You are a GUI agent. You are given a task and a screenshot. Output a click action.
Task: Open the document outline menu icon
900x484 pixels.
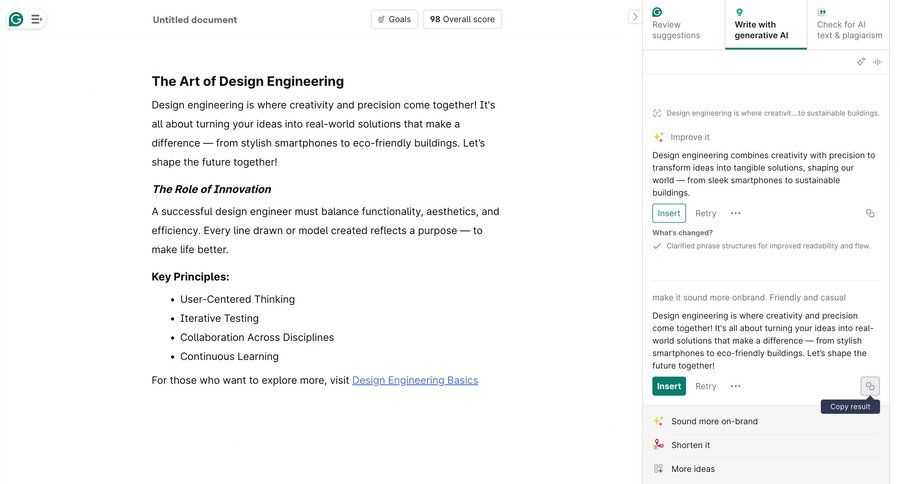36,20
